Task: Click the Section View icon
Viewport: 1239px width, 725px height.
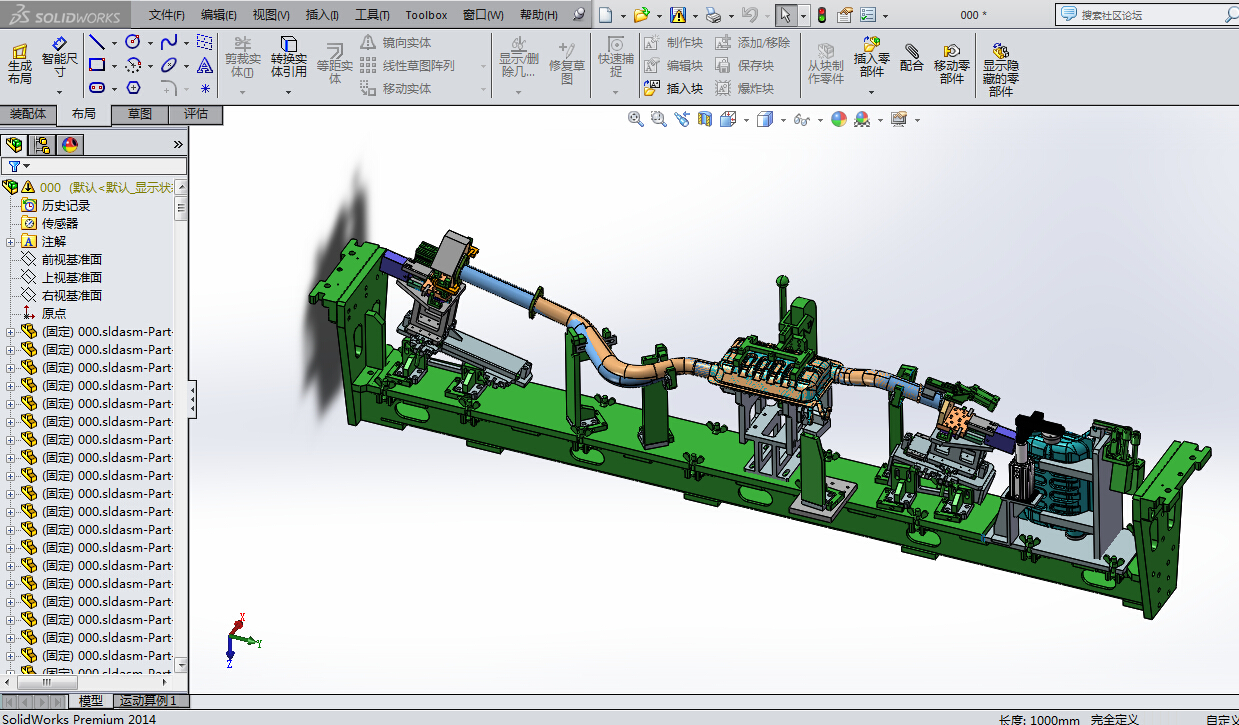Action: pos(705,119)
